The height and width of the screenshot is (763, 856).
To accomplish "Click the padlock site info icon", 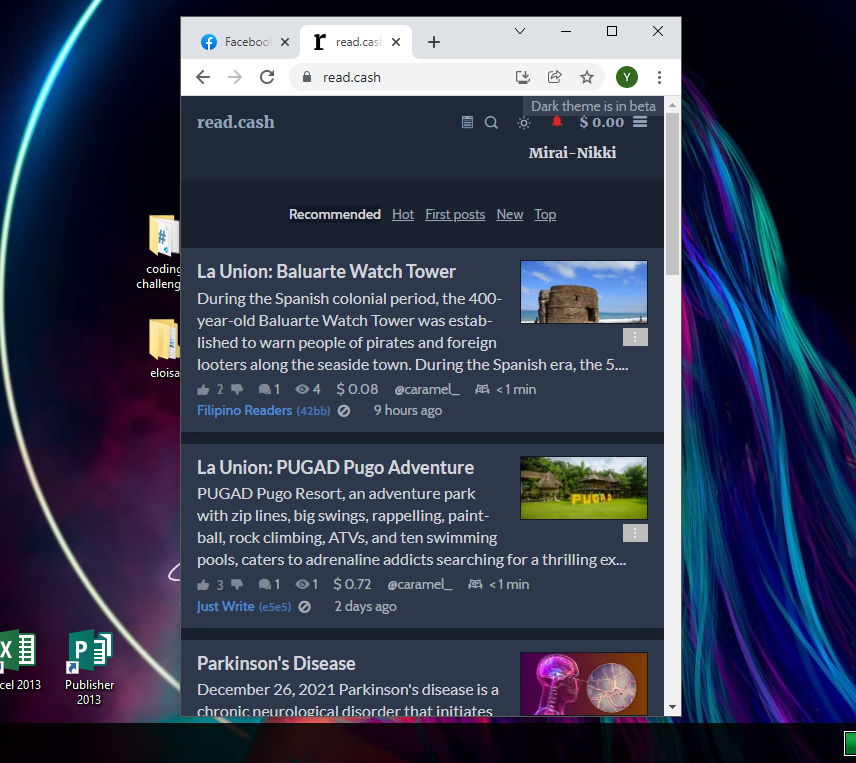I will [307, 77].
